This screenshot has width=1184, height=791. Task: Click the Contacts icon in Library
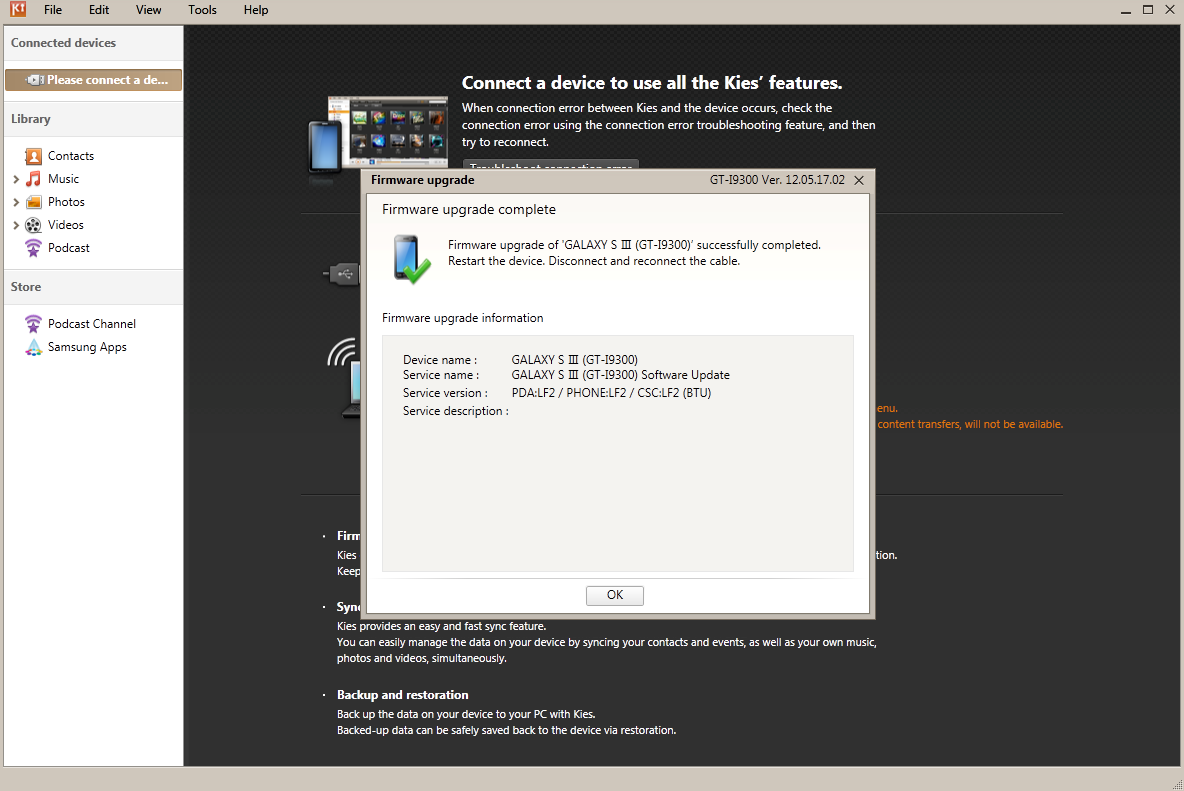(x=34, y=156)
